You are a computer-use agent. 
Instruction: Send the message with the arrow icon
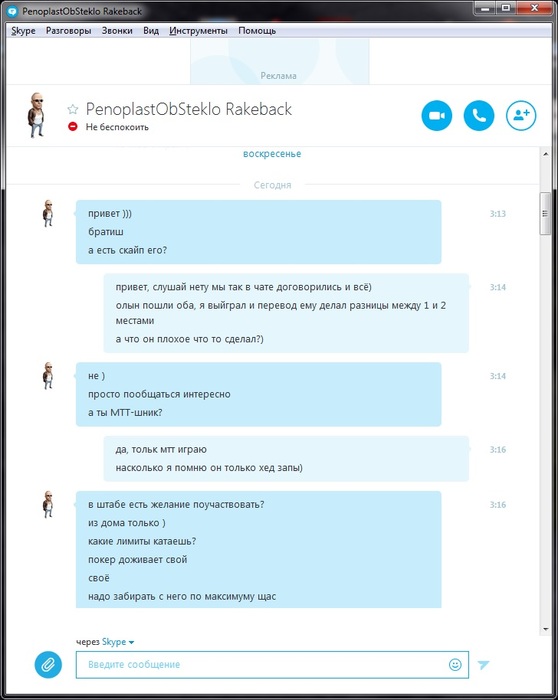[x=483, y=665]
